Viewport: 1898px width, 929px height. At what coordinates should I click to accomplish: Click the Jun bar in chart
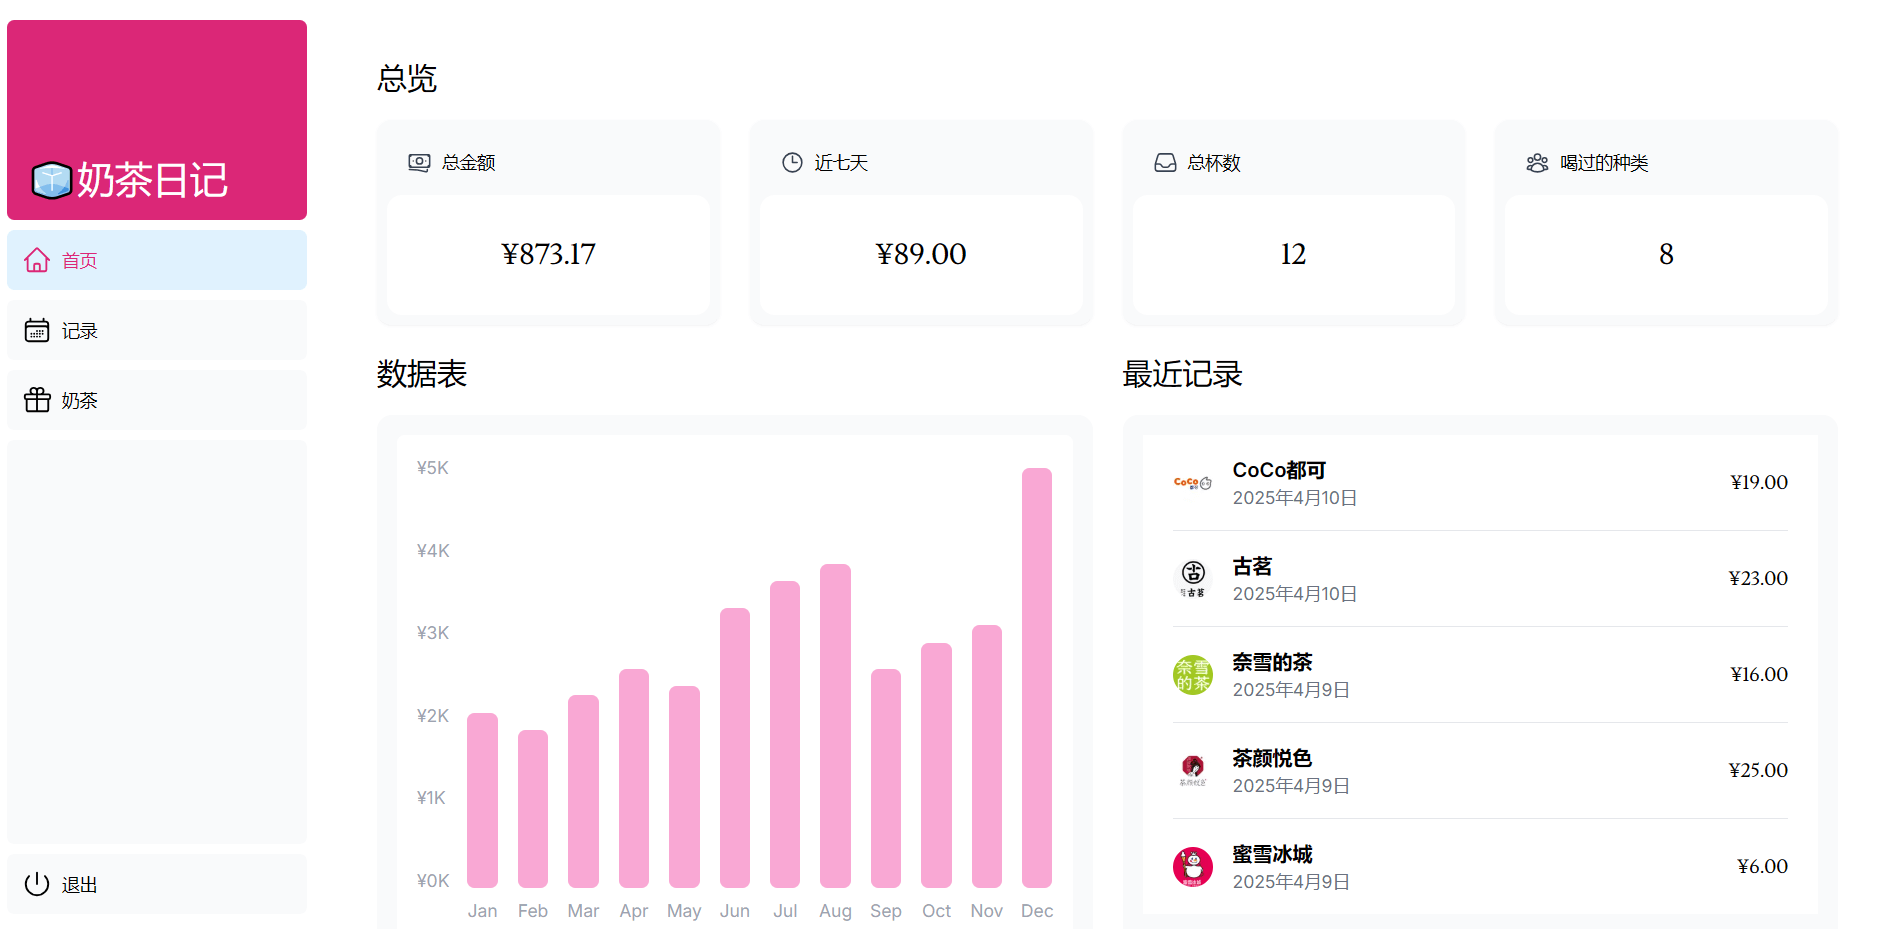(735, 748)
